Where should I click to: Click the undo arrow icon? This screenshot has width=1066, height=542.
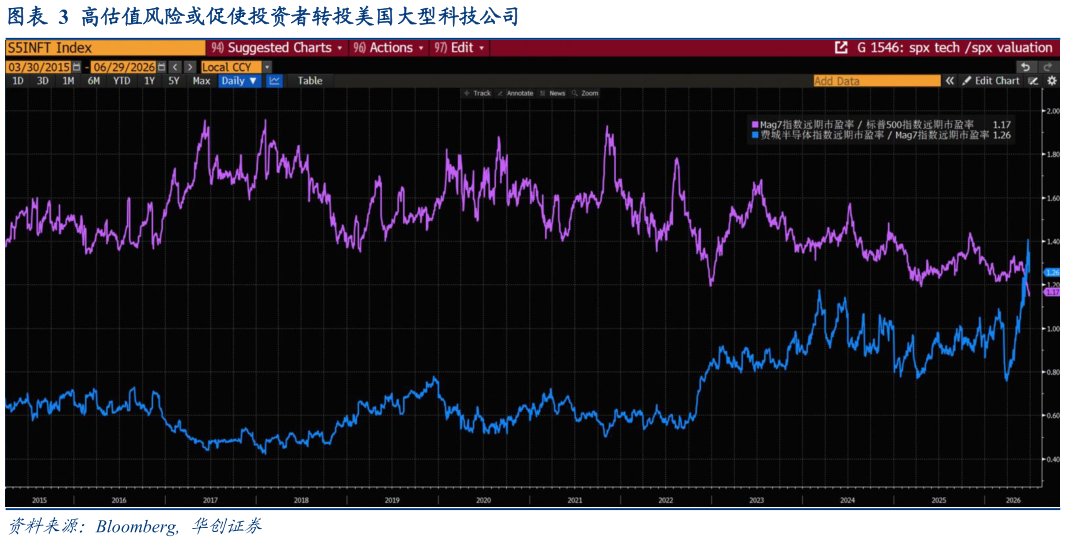[x=1025, y=67]
